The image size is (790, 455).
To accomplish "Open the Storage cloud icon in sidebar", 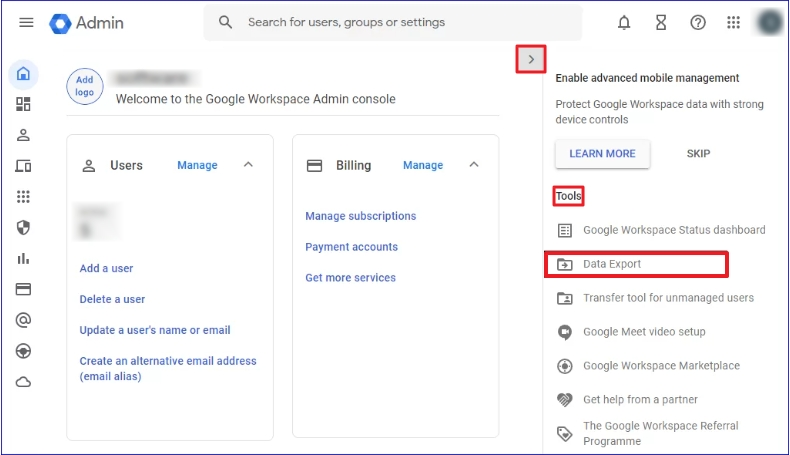I will (23, 382).
